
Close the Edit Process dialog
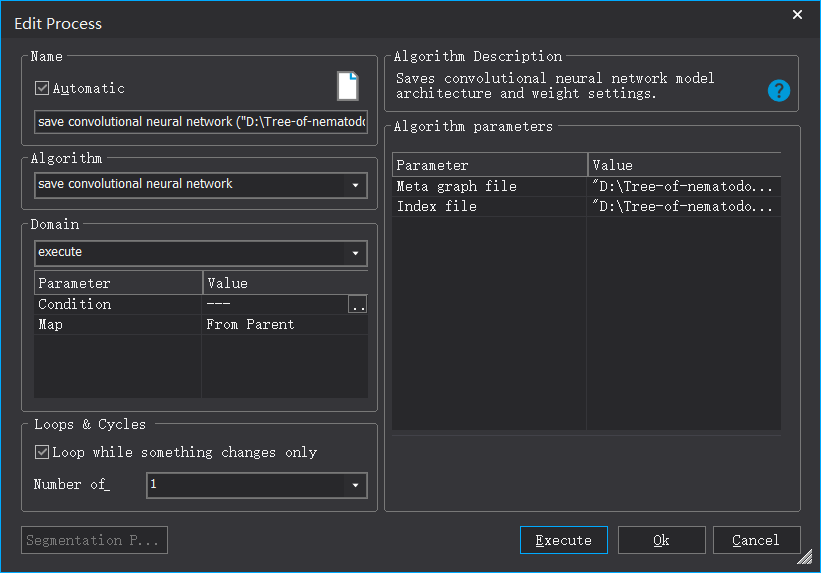click(x=797, y=15)
